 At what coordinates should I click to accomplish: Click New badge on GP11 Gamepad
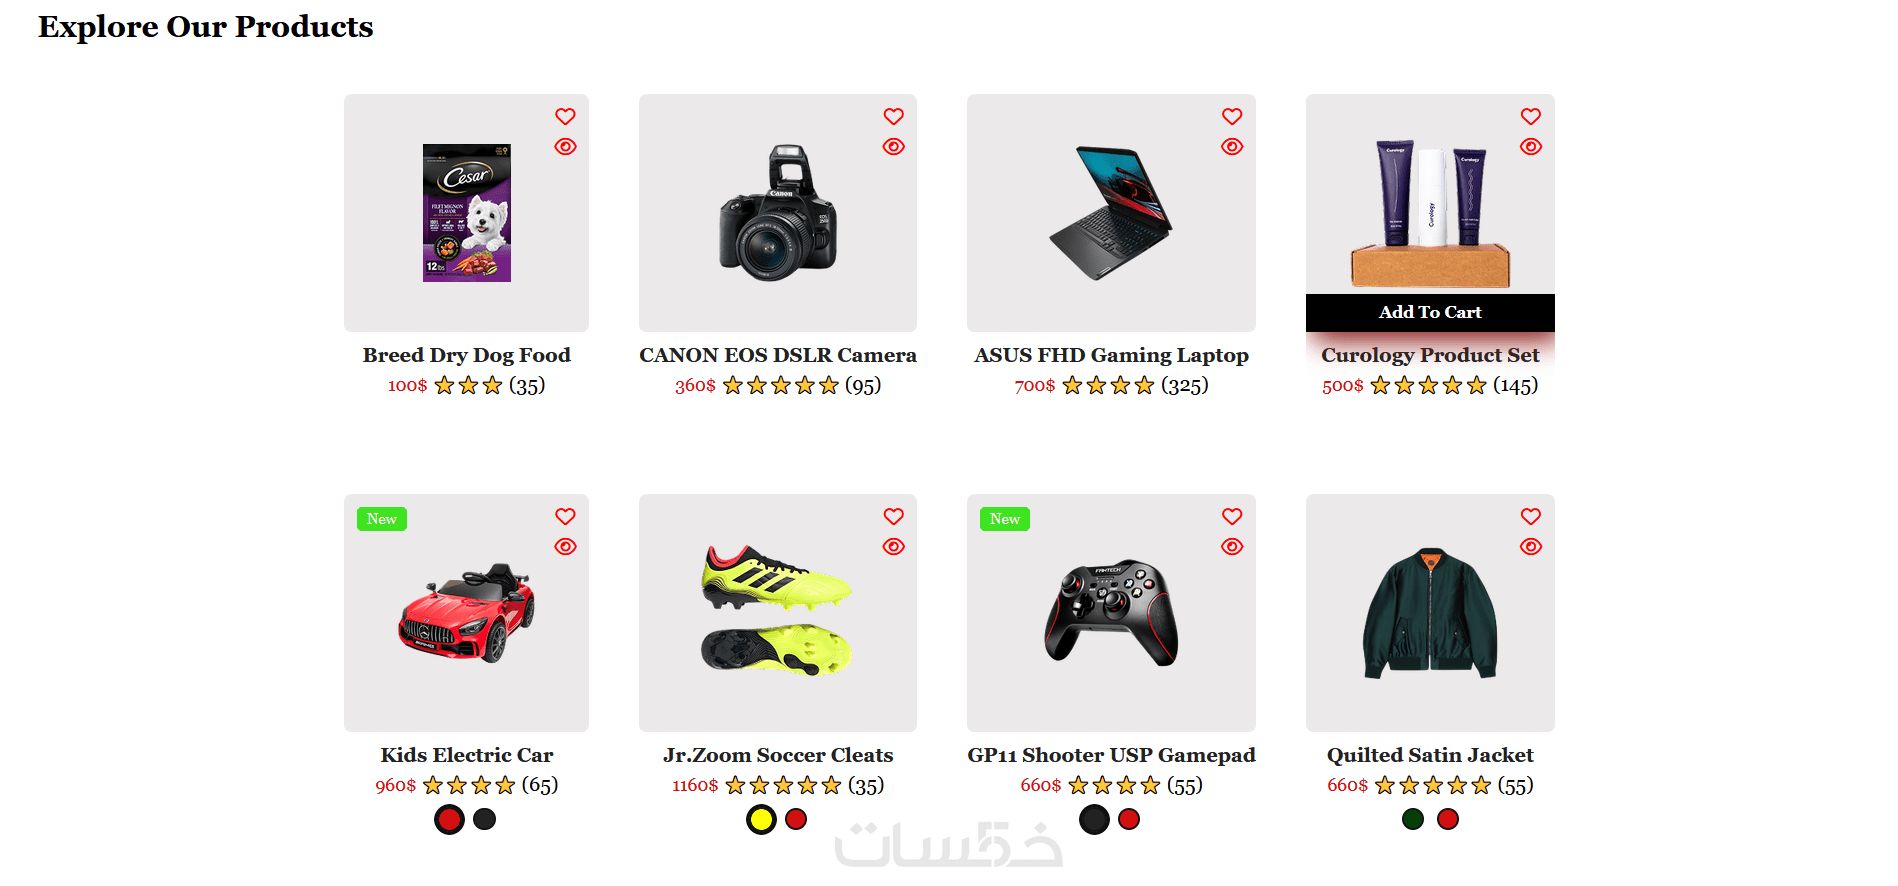[1005, 519]
